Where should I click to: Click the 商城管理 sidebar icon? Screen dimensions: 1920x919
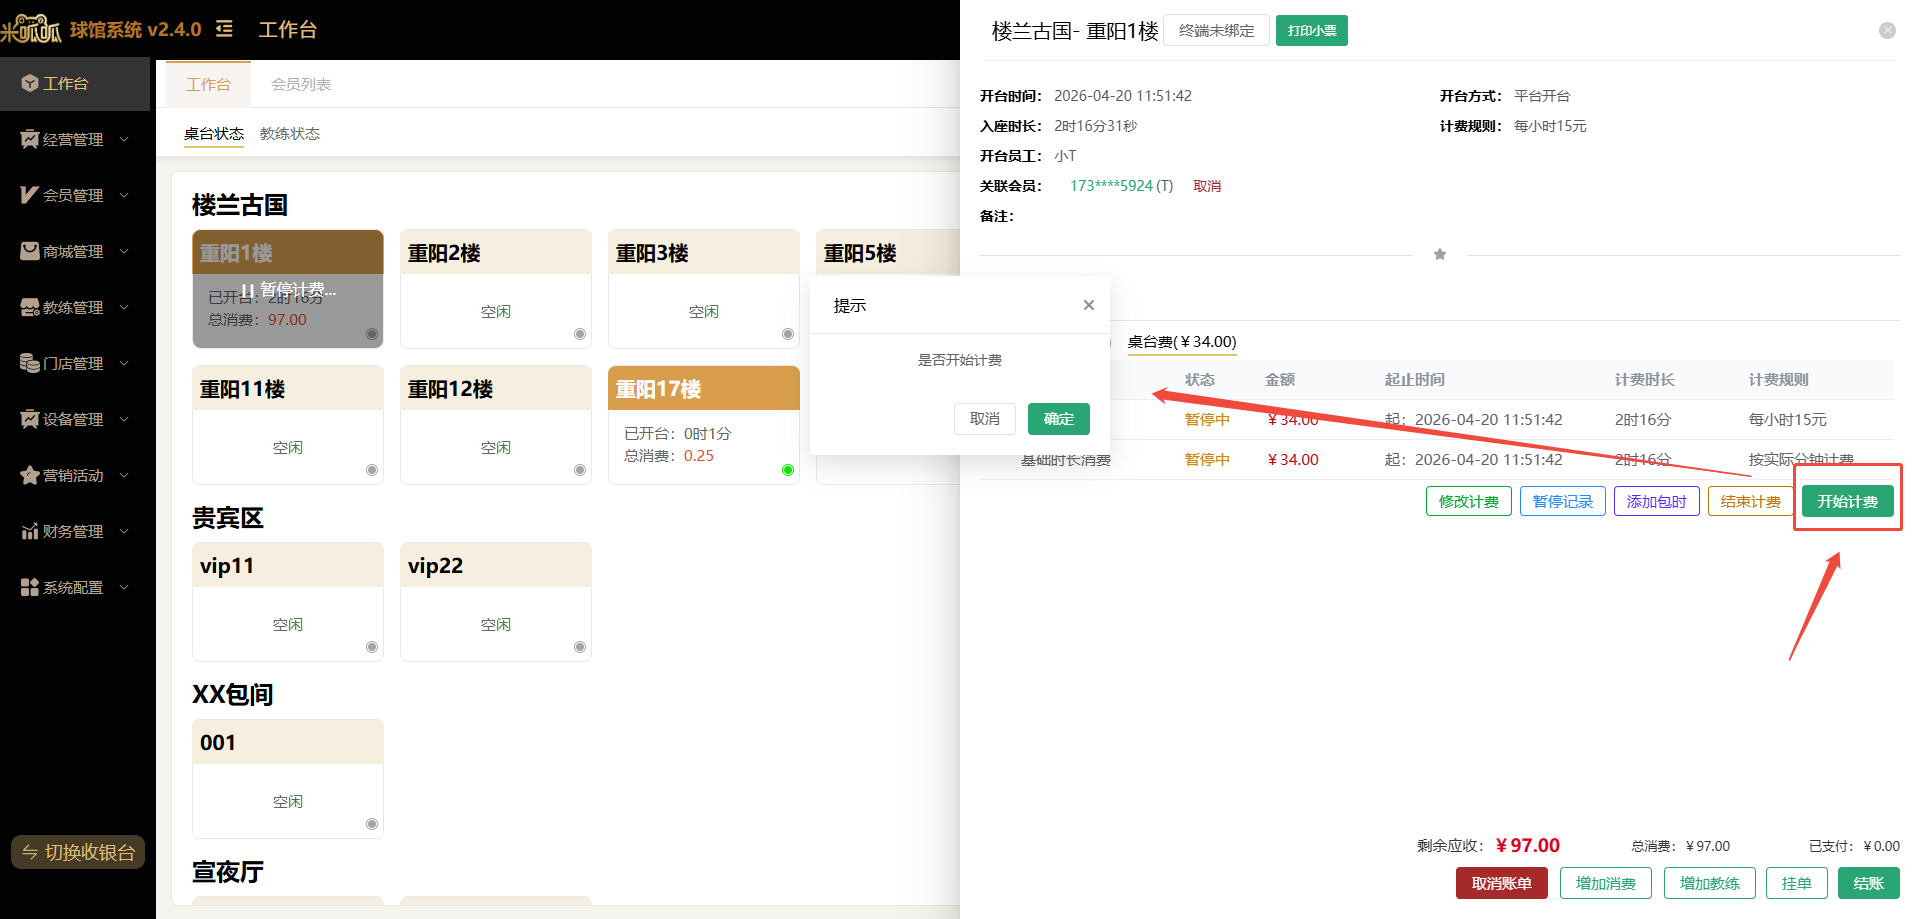[30, 251]
